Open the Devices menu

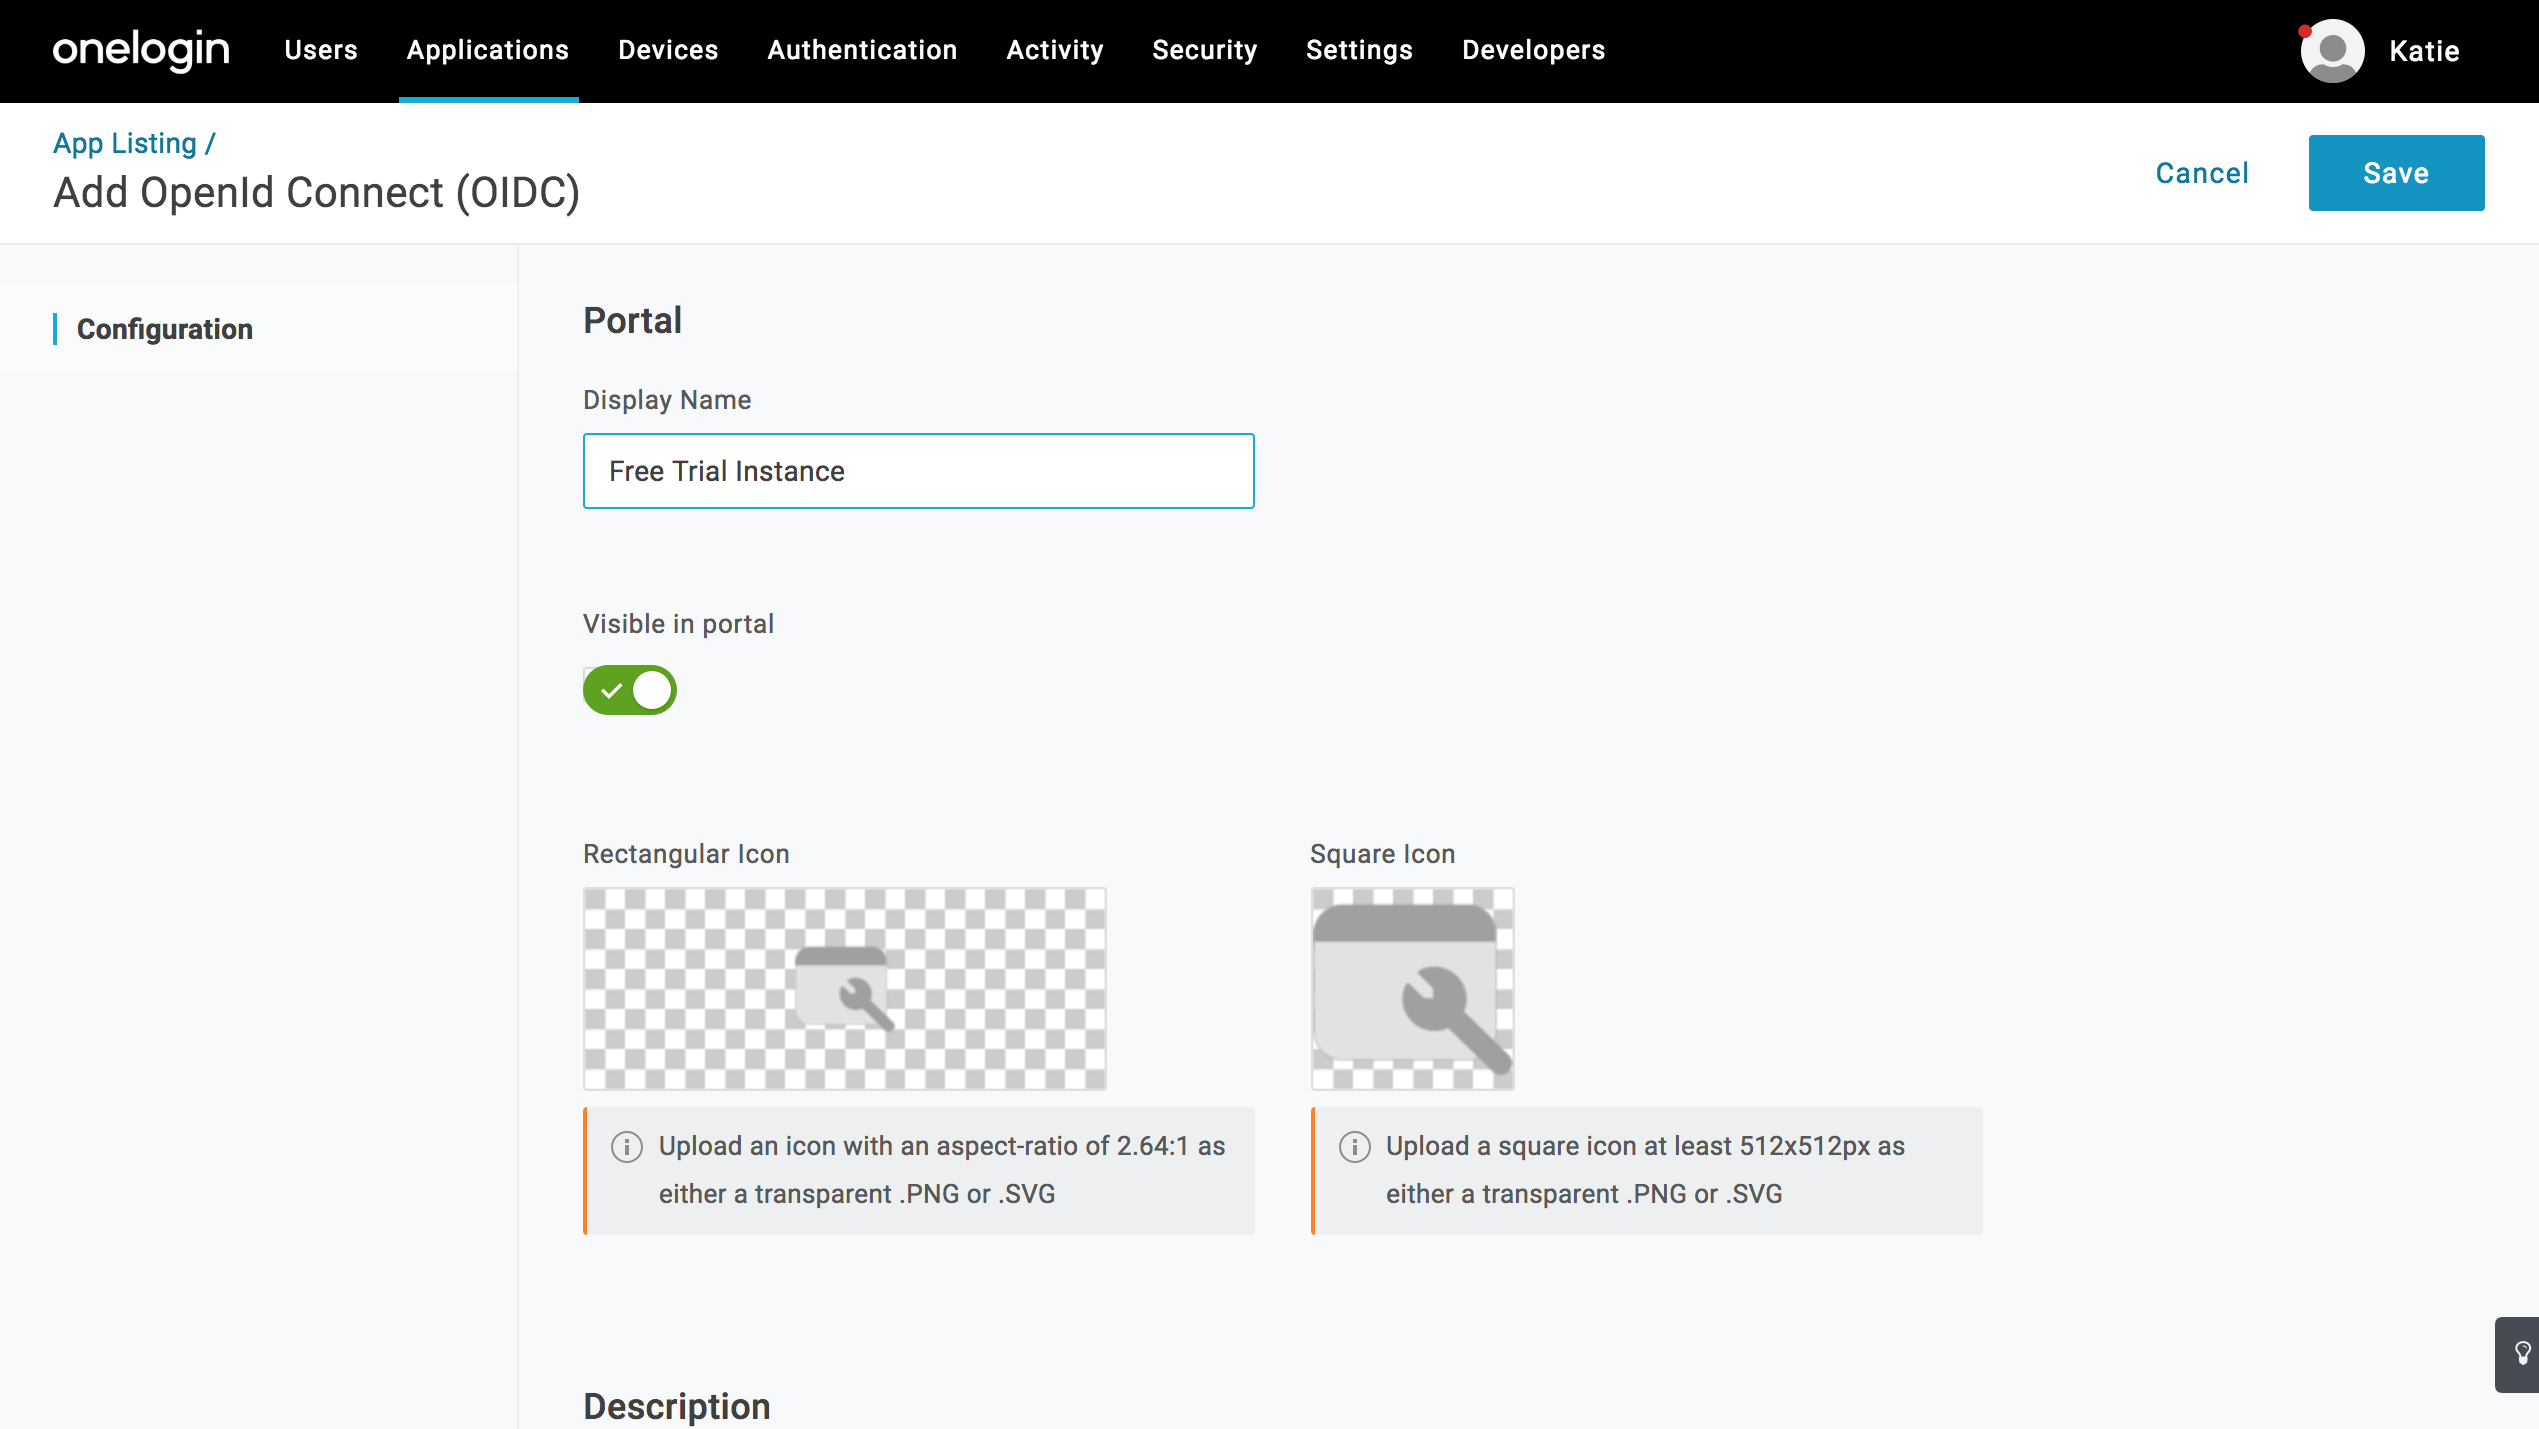coord(668,50)
